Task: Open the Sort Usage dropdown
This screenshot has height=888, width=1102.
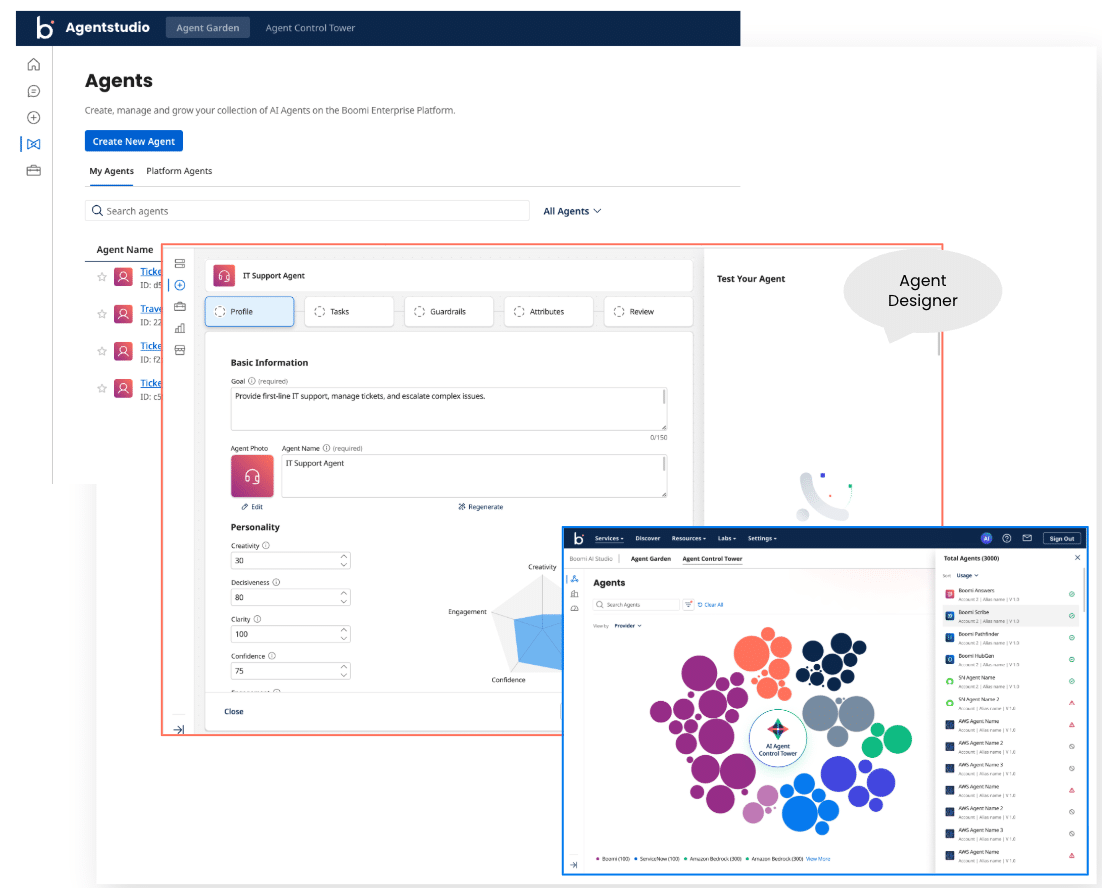Action: [x=967, y=575]
